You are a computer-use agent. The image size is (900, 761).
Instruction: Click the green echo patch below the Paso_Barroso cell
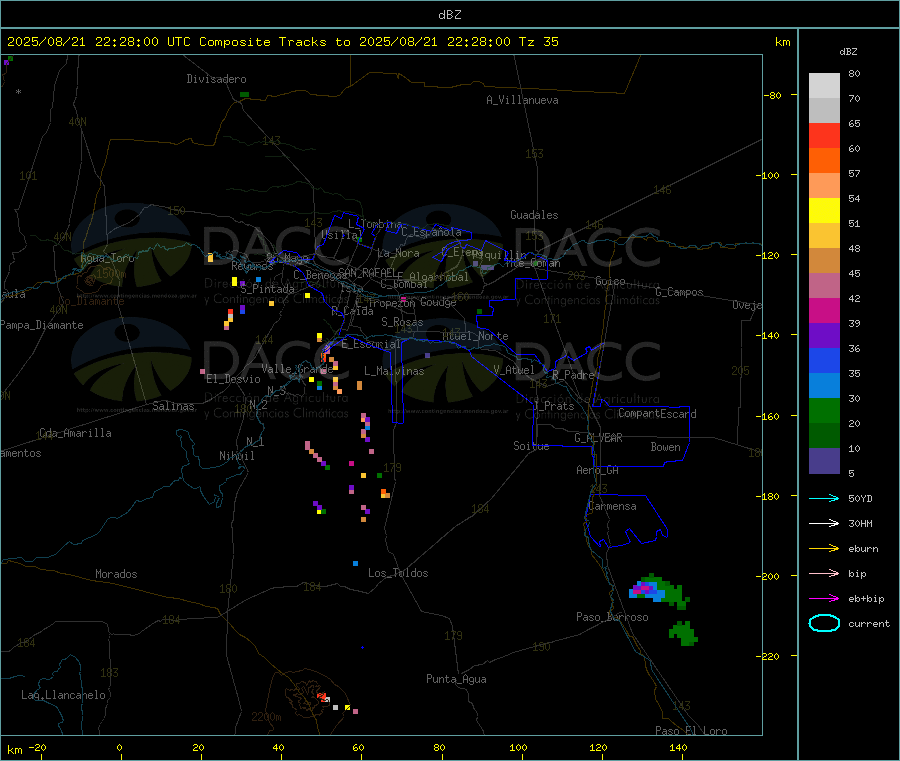683,634
